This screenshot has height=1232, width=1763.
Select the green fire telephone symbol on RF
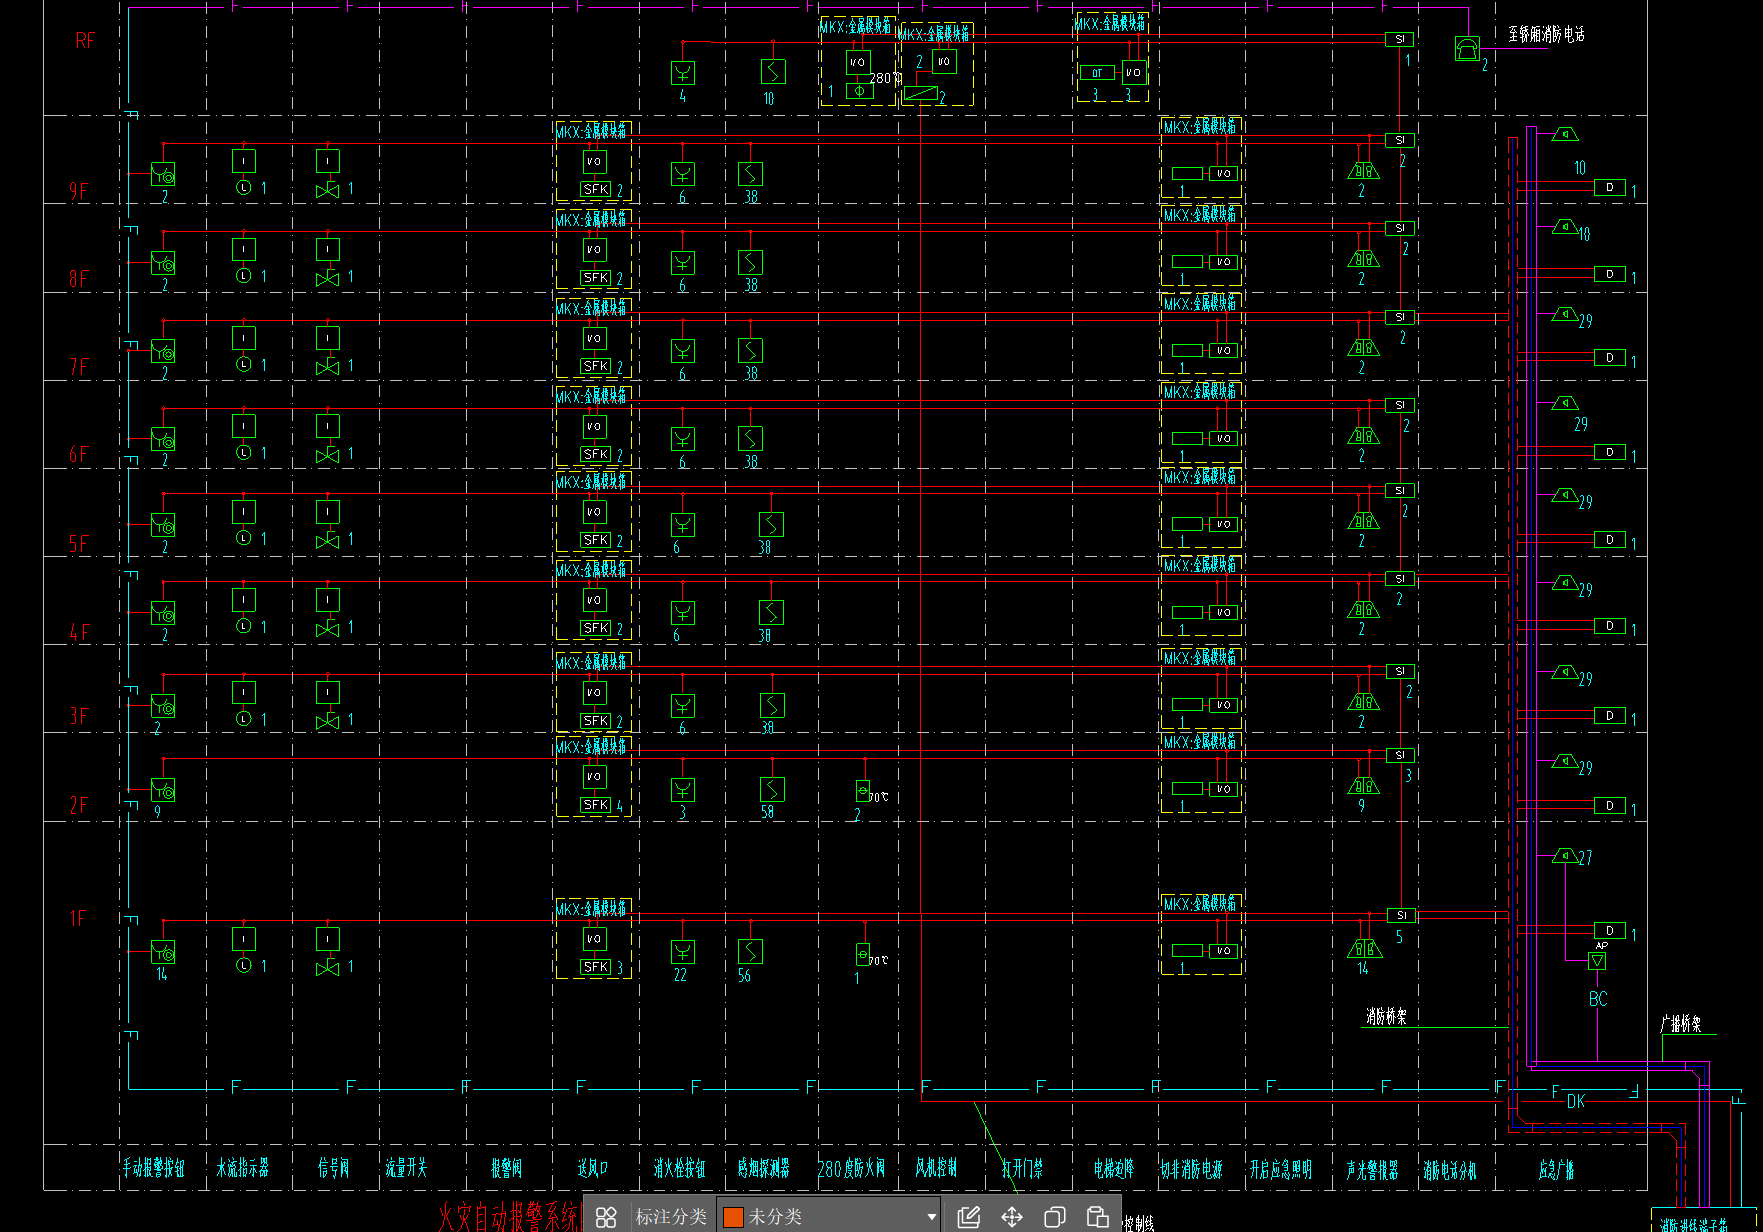(x=1467, y=48)
